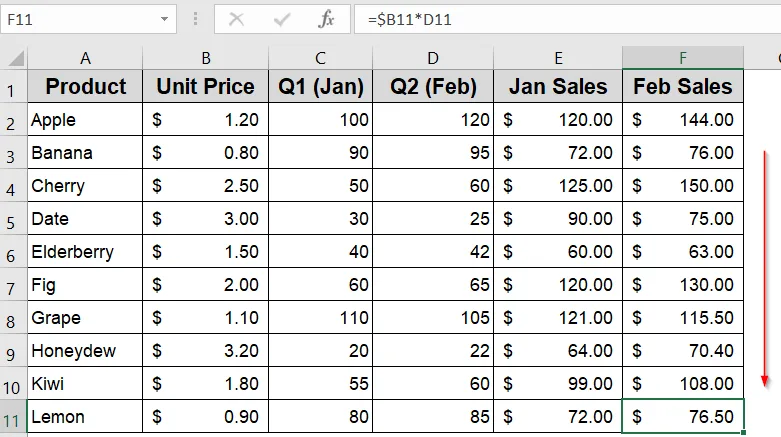Select column F header
Screen dimensions: 781x437
click(x=683, y=58)
